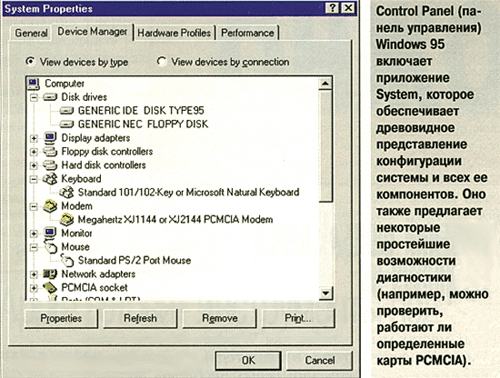Select the 'Display adapters' label
Image resolution: width=500 pixels, height=378 pixels.
tap(96, 138)
